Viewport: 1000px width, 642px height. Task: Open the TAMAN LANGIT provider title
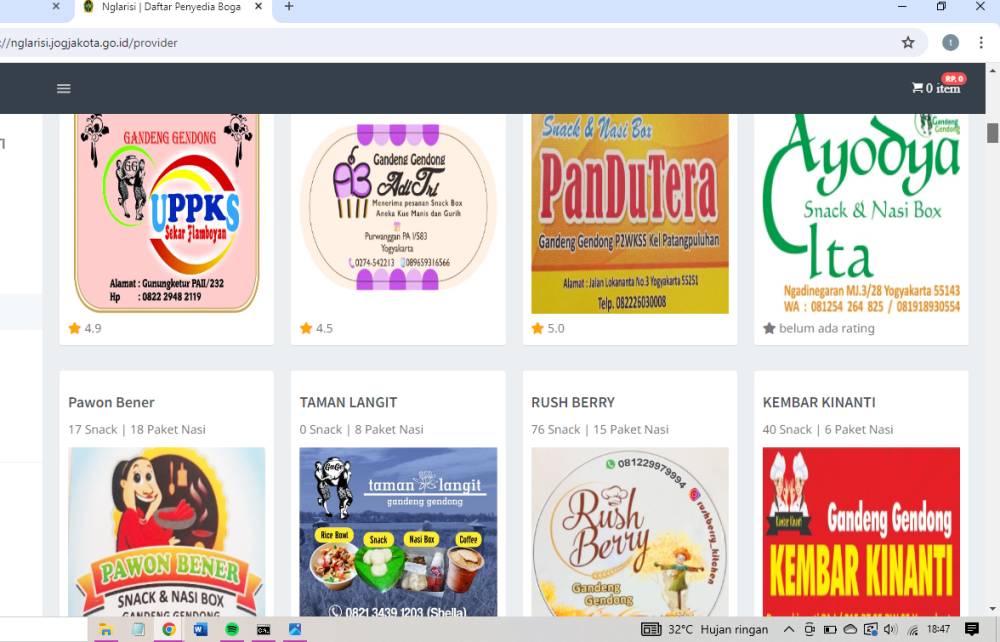point(348,402)
